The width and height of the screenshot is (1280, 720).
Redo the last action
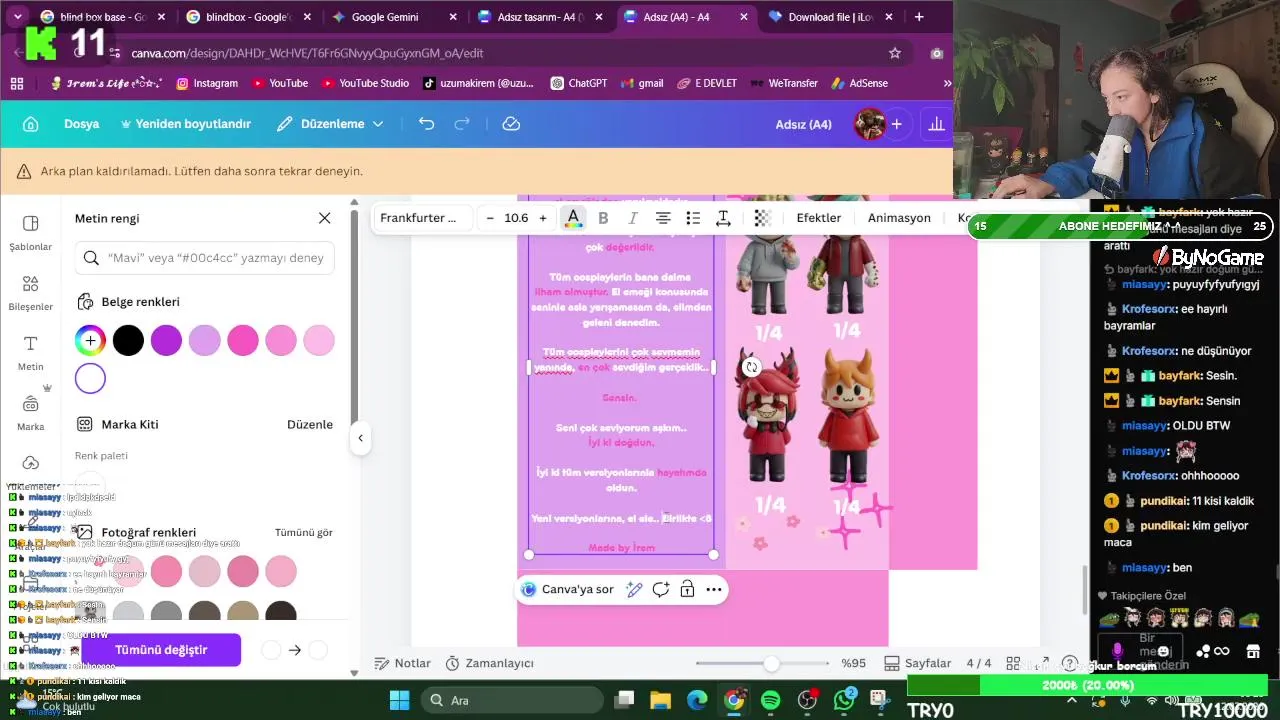[x=462, y=124]
